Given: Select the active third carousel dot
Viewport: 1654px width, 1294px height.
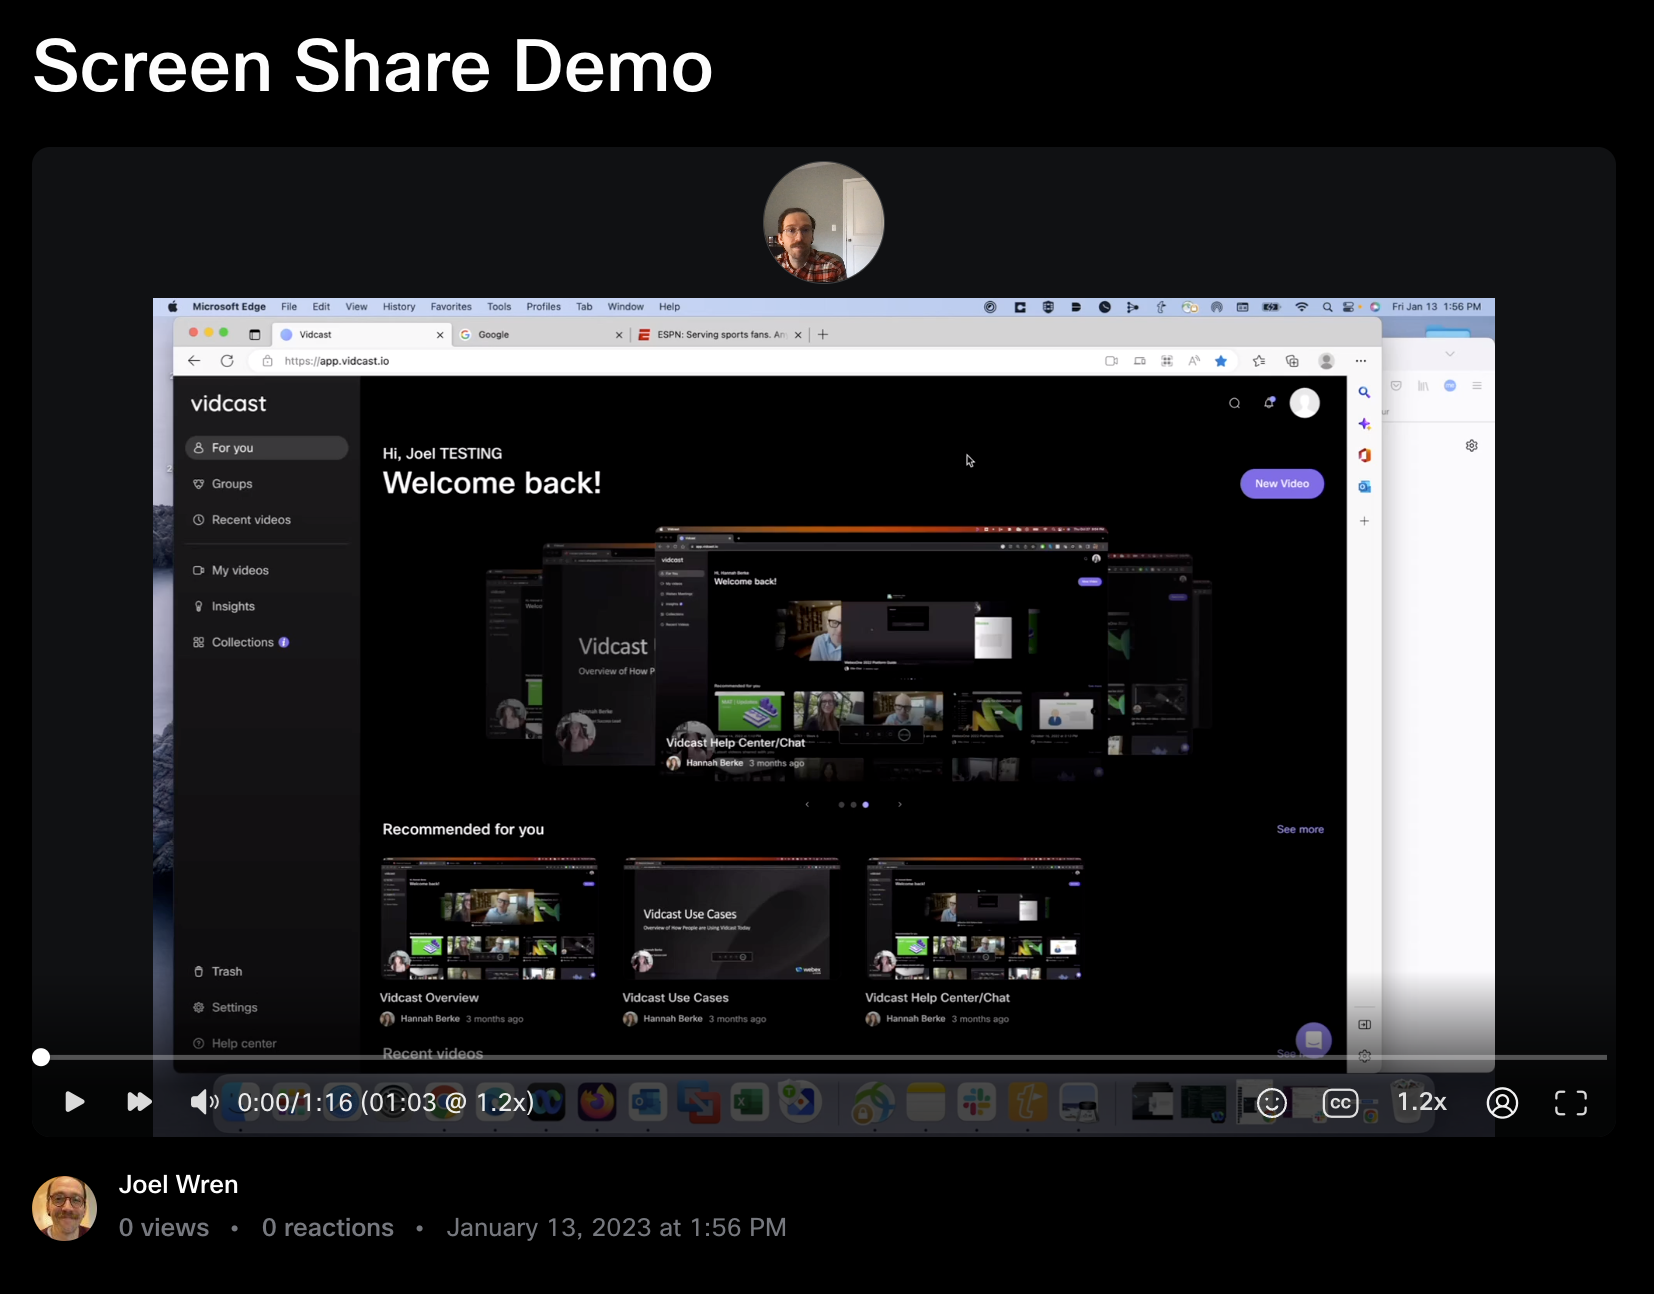Looking at the screenshot, I should tap(866, 804).
